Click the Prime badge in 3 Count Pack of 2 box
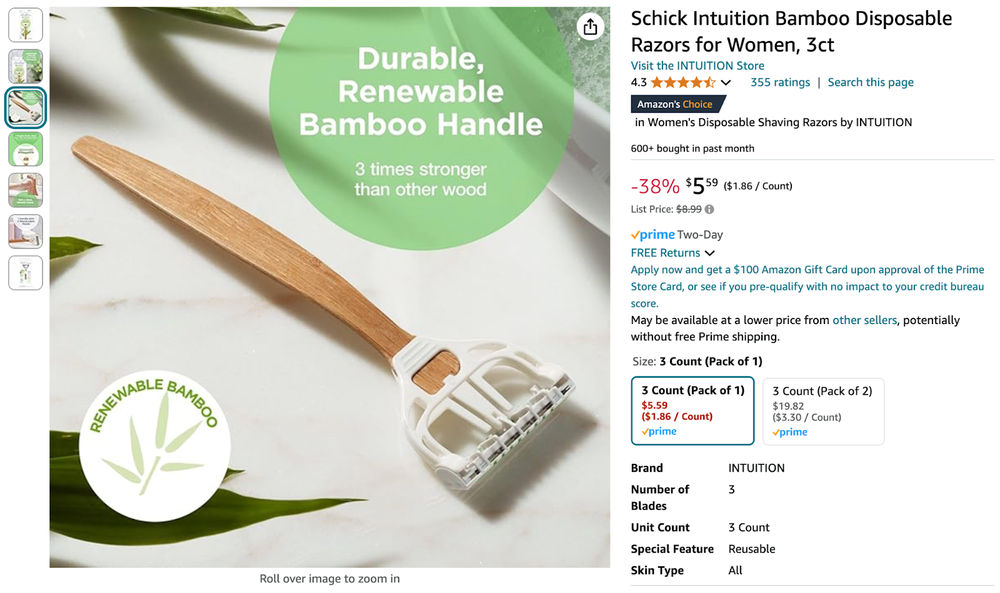Image resolution: width=1000 pixels, height=593 pixels. (x=789, y=432)
